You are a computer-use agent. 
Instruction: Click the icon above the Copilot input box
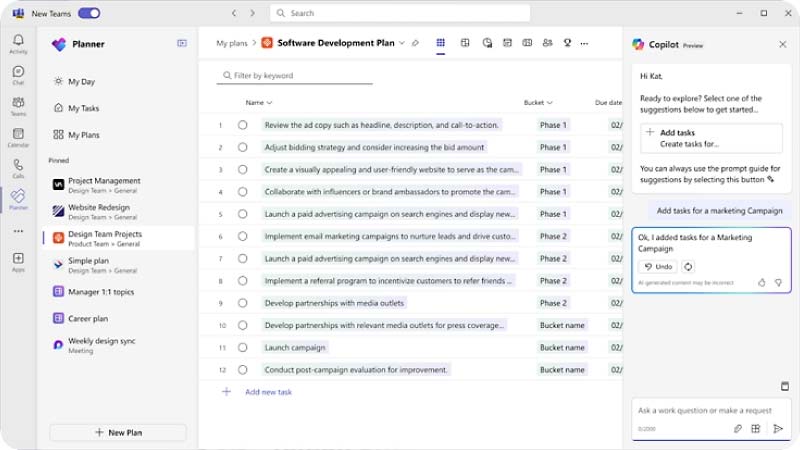pos(785,386)
